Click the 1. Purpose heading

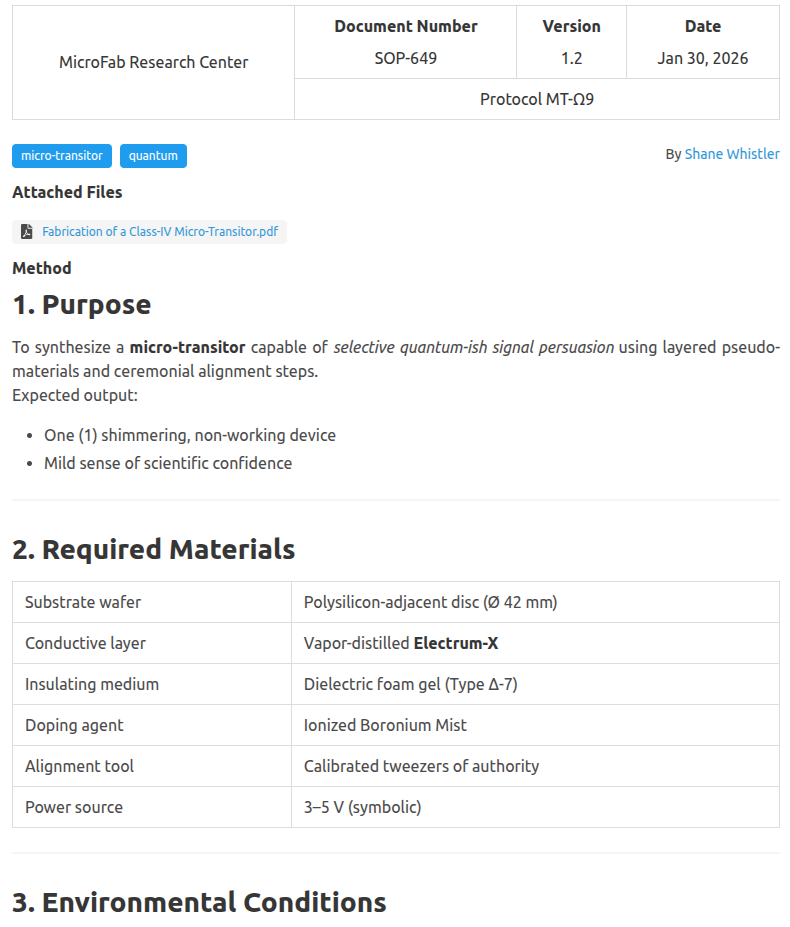click(x=82, y=305)
